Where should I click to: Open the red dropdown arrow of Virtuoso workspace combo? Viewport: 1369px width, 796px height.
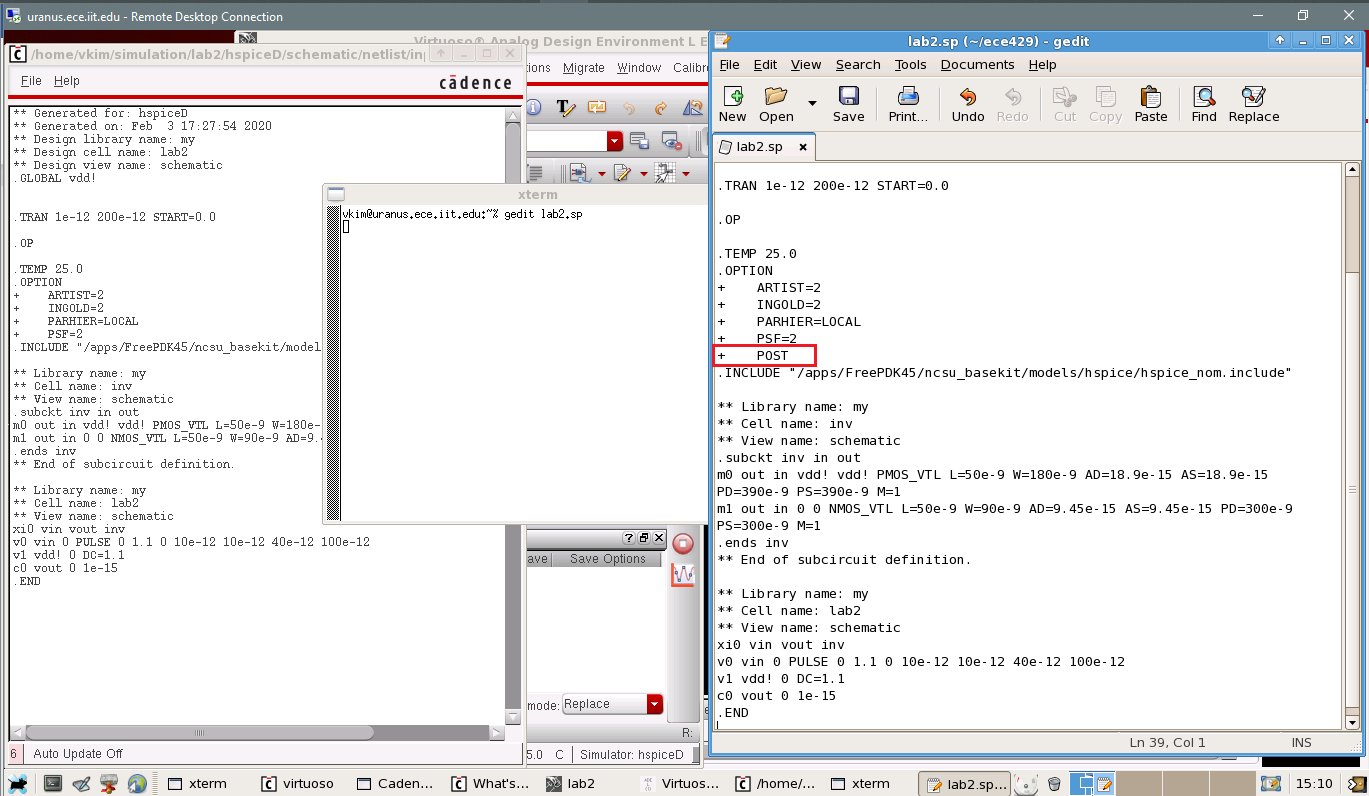coord(614,141)
